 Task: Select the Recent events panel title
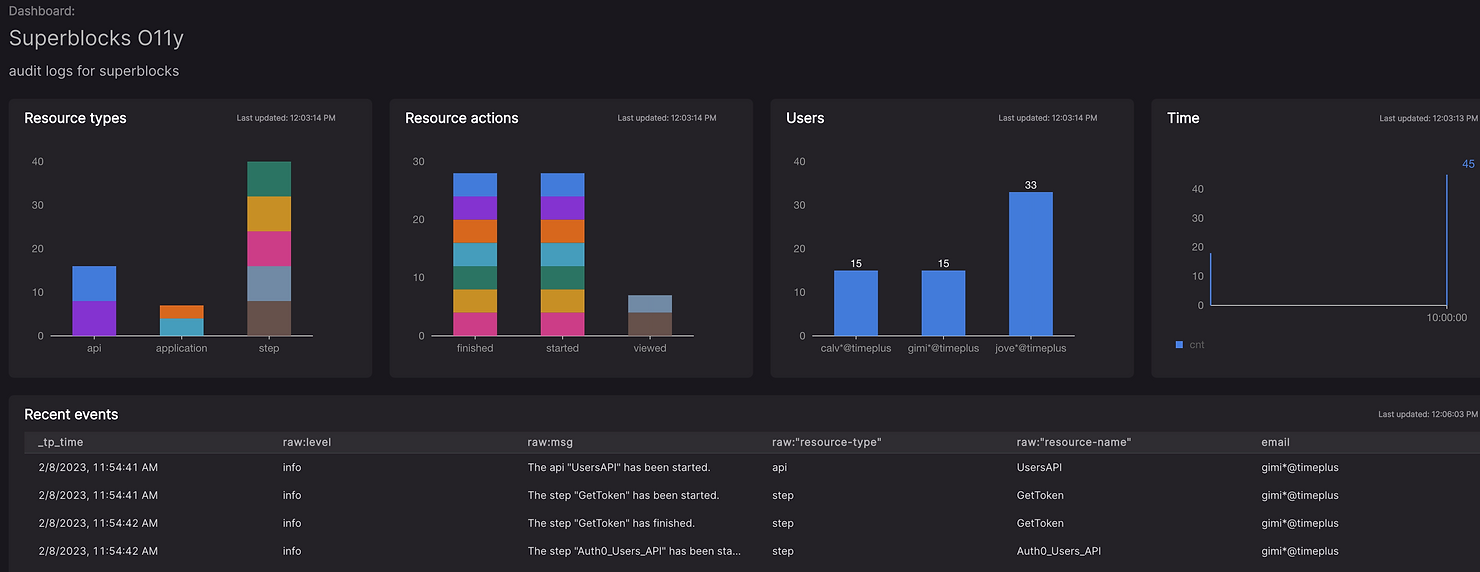click(71, 414)
